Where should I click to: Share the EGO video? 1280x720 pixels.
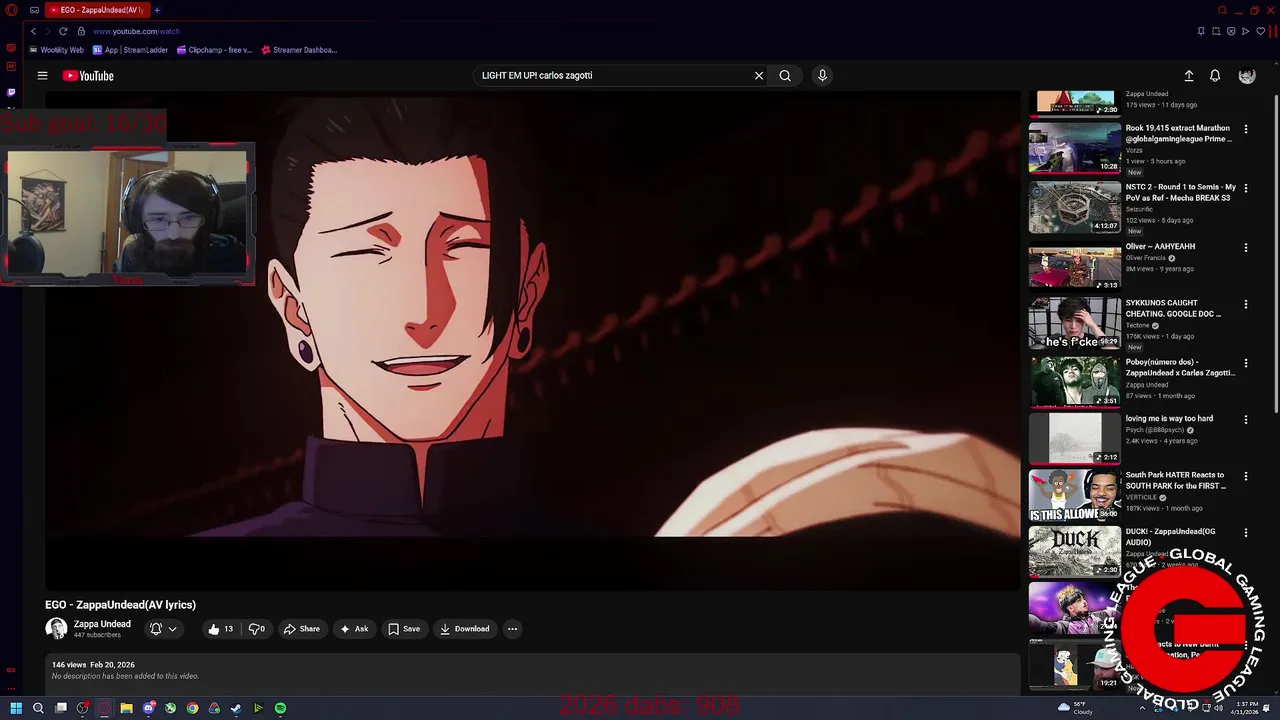click(x=301, y=629)
